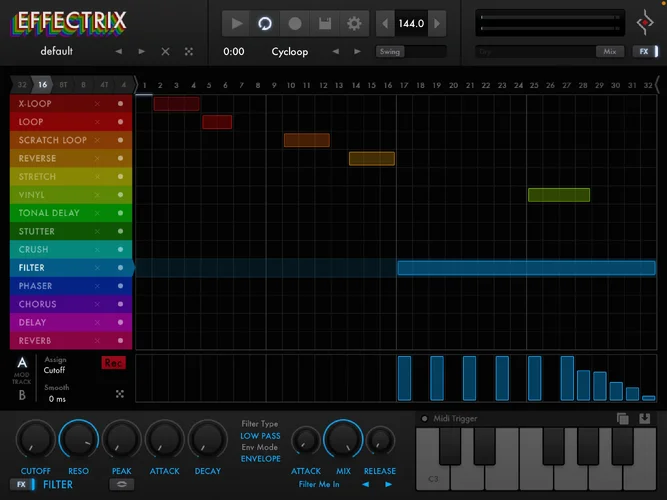The image size is (667, 500).
Task: Toggle the loop/cycle playback icon
Action: 265,23
